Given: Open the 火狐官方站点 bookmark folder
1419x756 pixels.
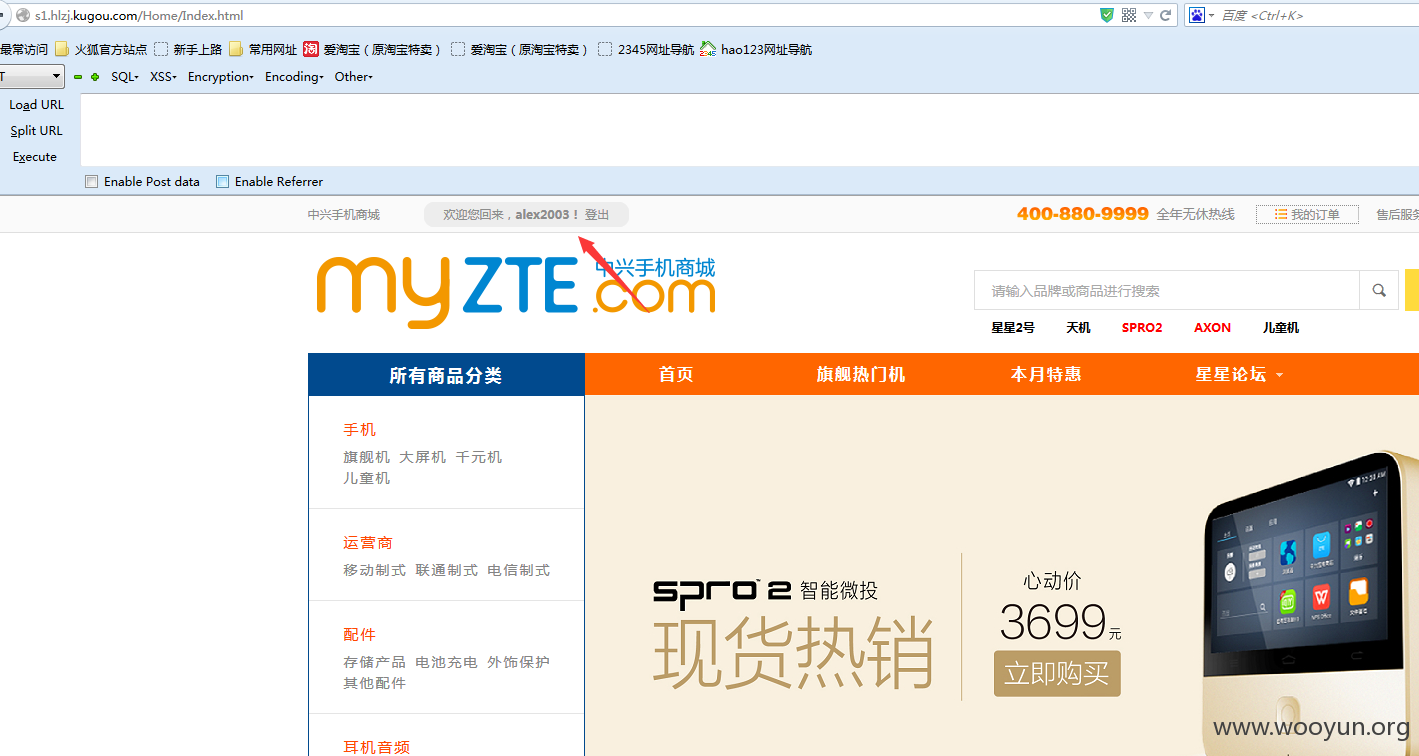Looking at the screenshot, I should (101, 49).
